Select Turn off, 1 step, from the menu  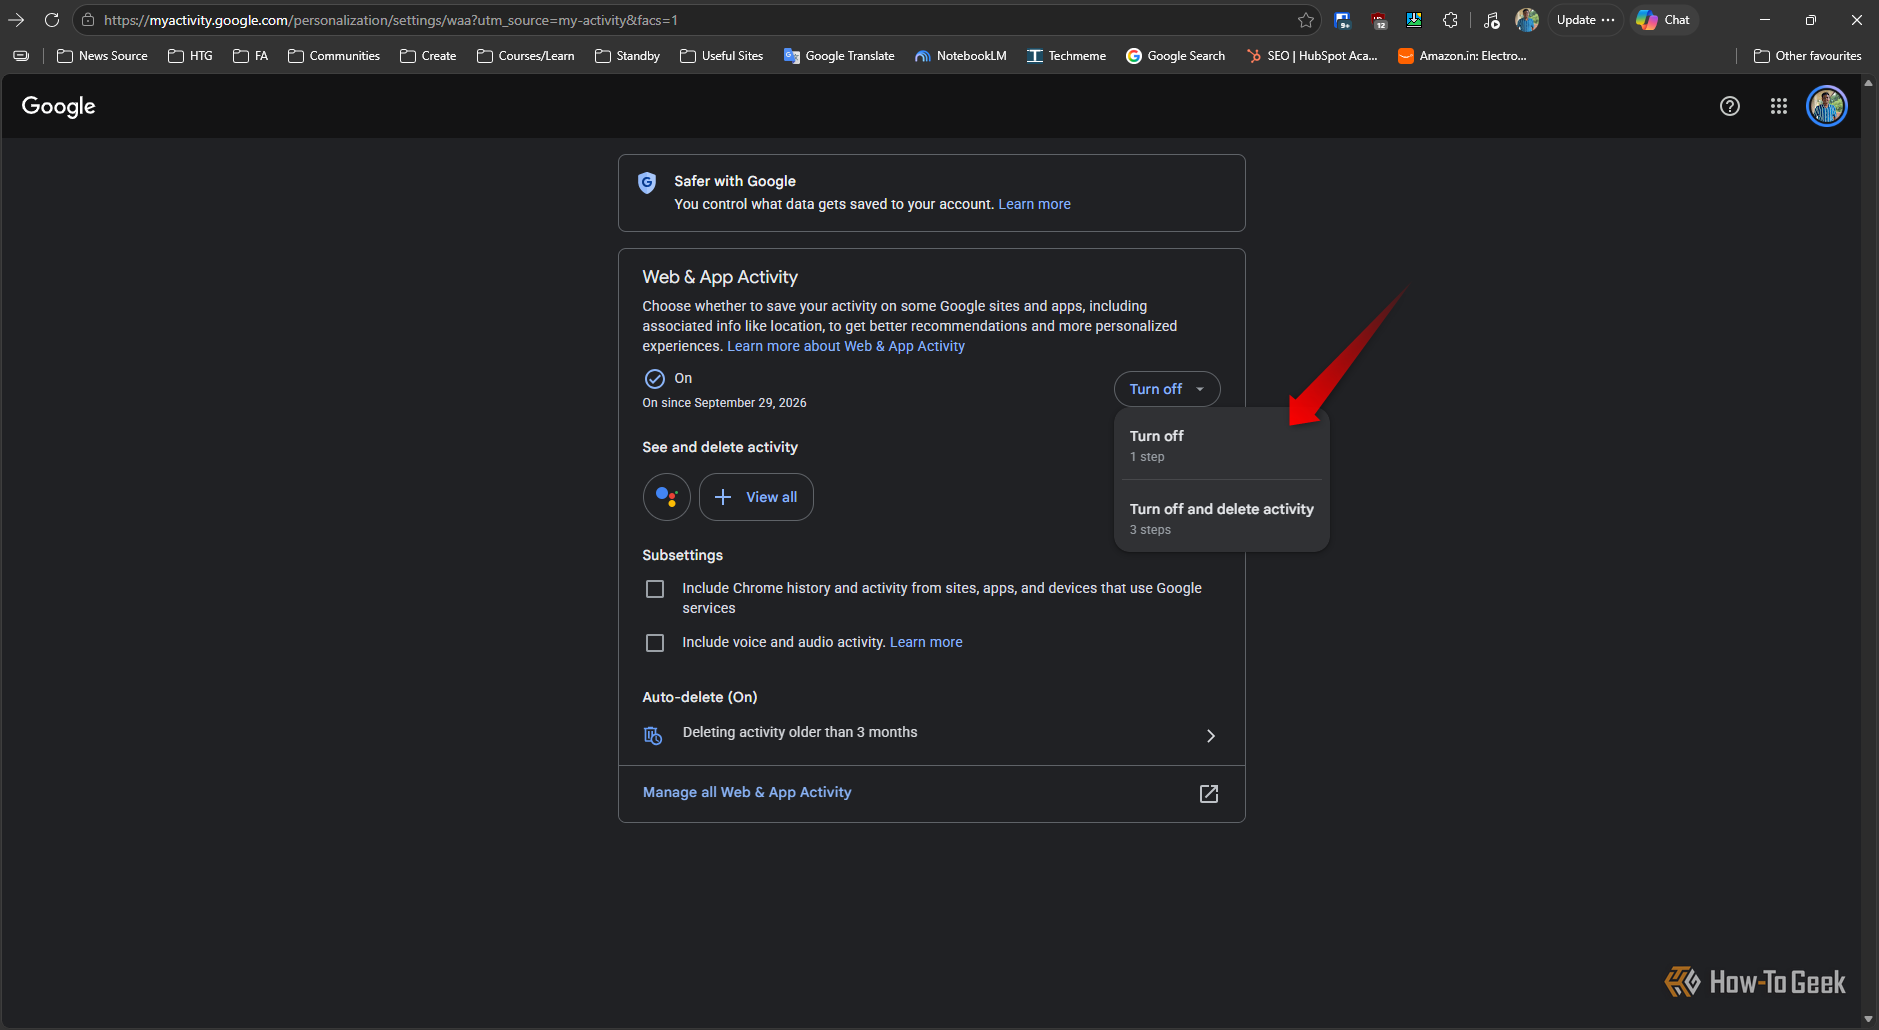point(1222,445)
